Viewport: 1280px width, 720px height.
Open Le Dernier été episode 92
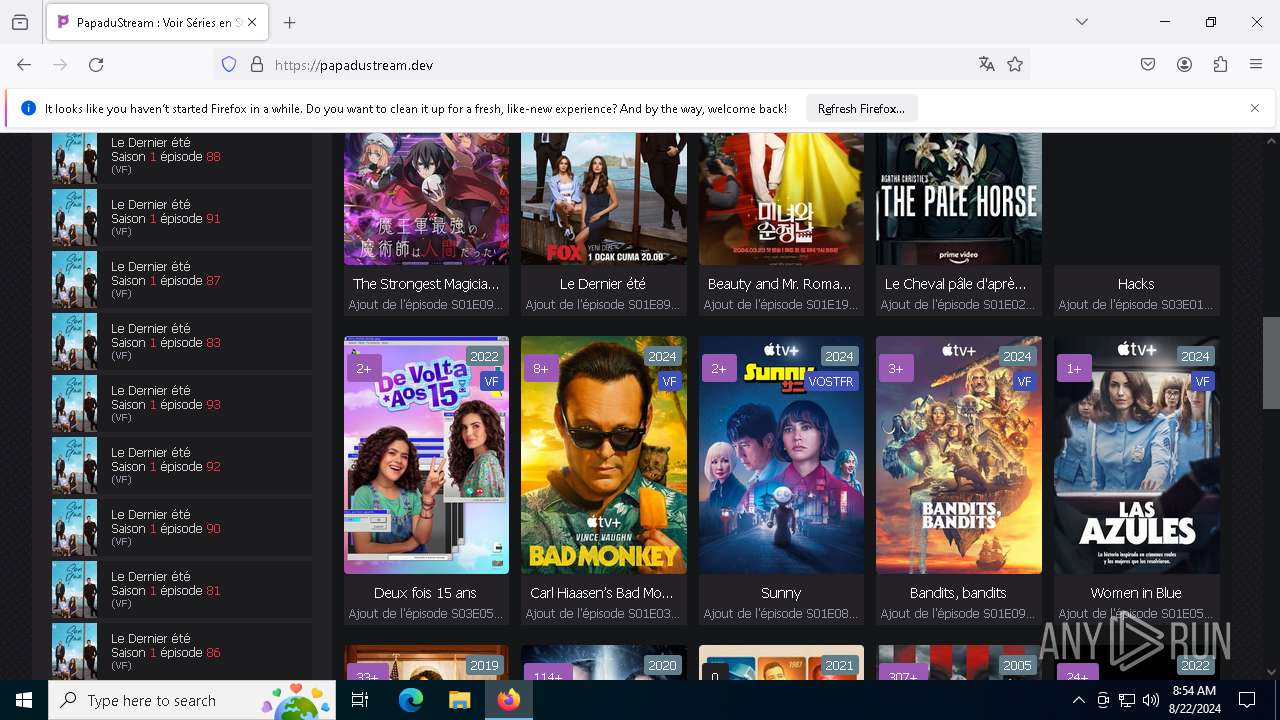click(x=182, y=466)
